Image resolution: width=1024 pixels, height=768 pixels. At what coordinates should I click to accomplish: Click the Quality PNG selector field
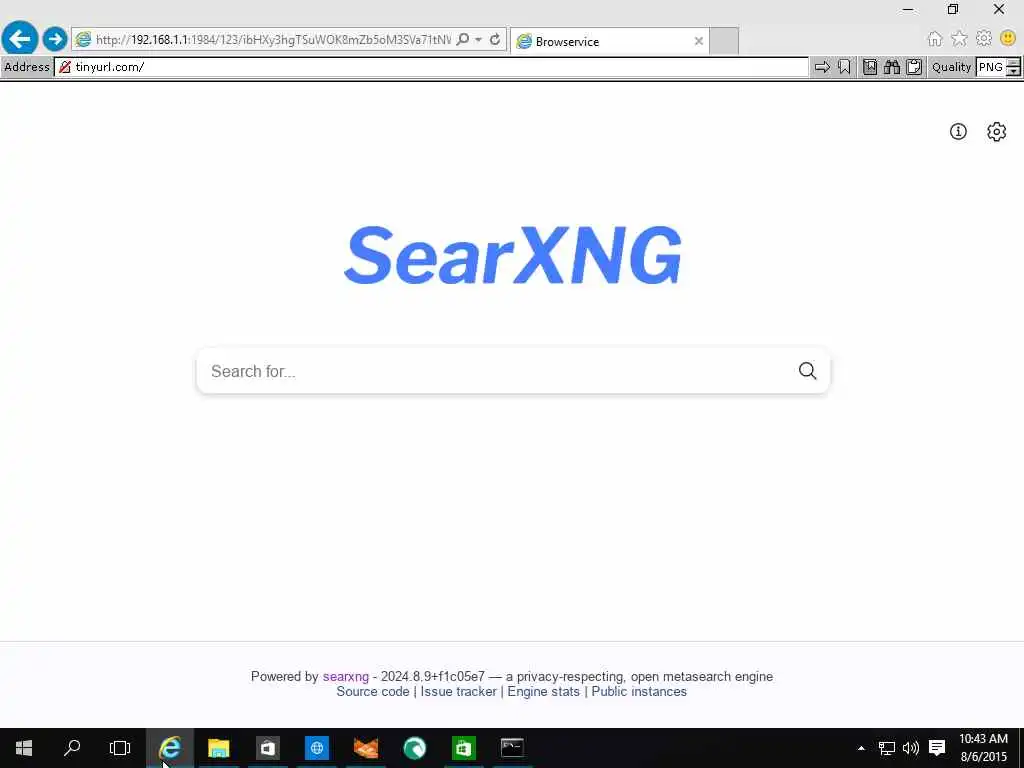pos(991,67)
